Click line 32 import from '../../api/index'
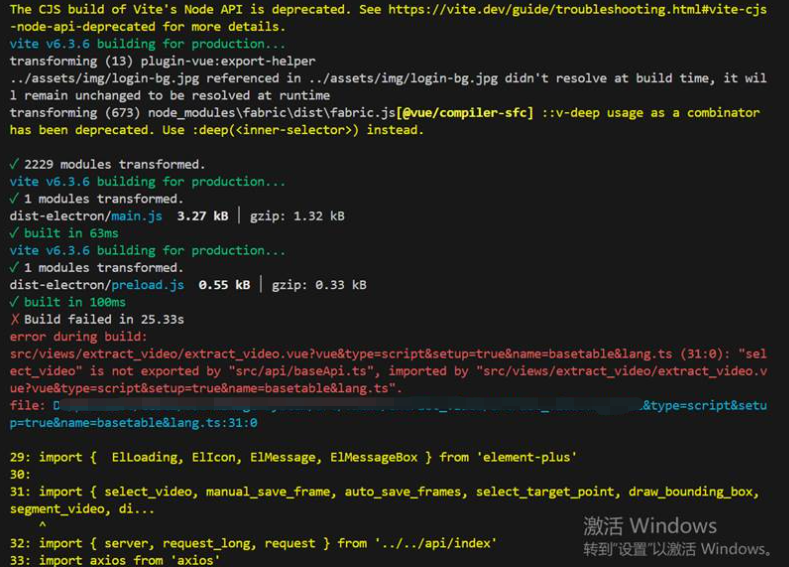Viewport: 789px width, 567px height. click(253, 543)
